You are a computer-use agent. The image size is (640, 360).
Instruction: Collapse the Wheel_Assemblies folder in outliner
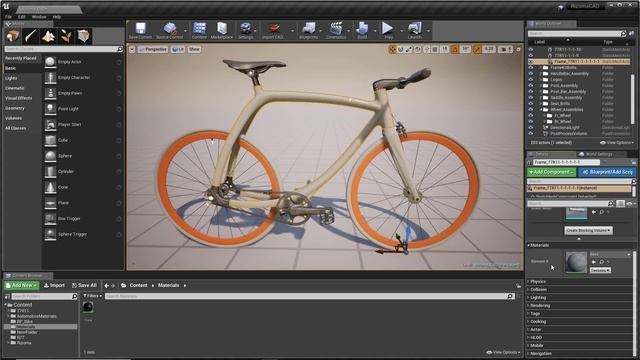point(541,109)
